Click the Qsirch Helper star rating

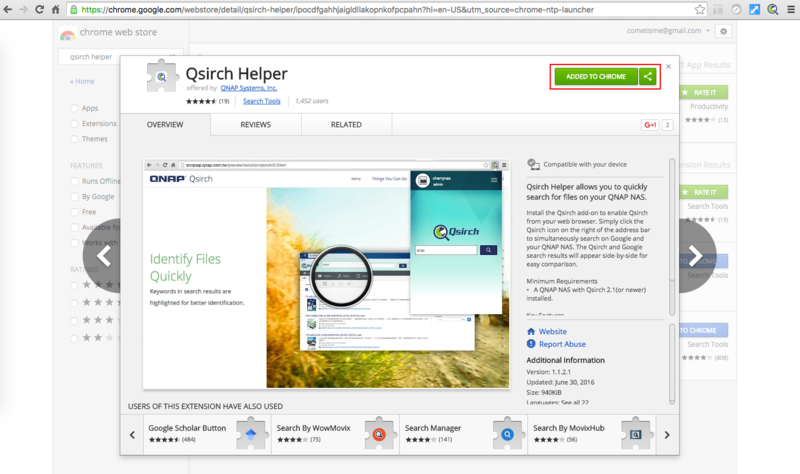point(201,101)
